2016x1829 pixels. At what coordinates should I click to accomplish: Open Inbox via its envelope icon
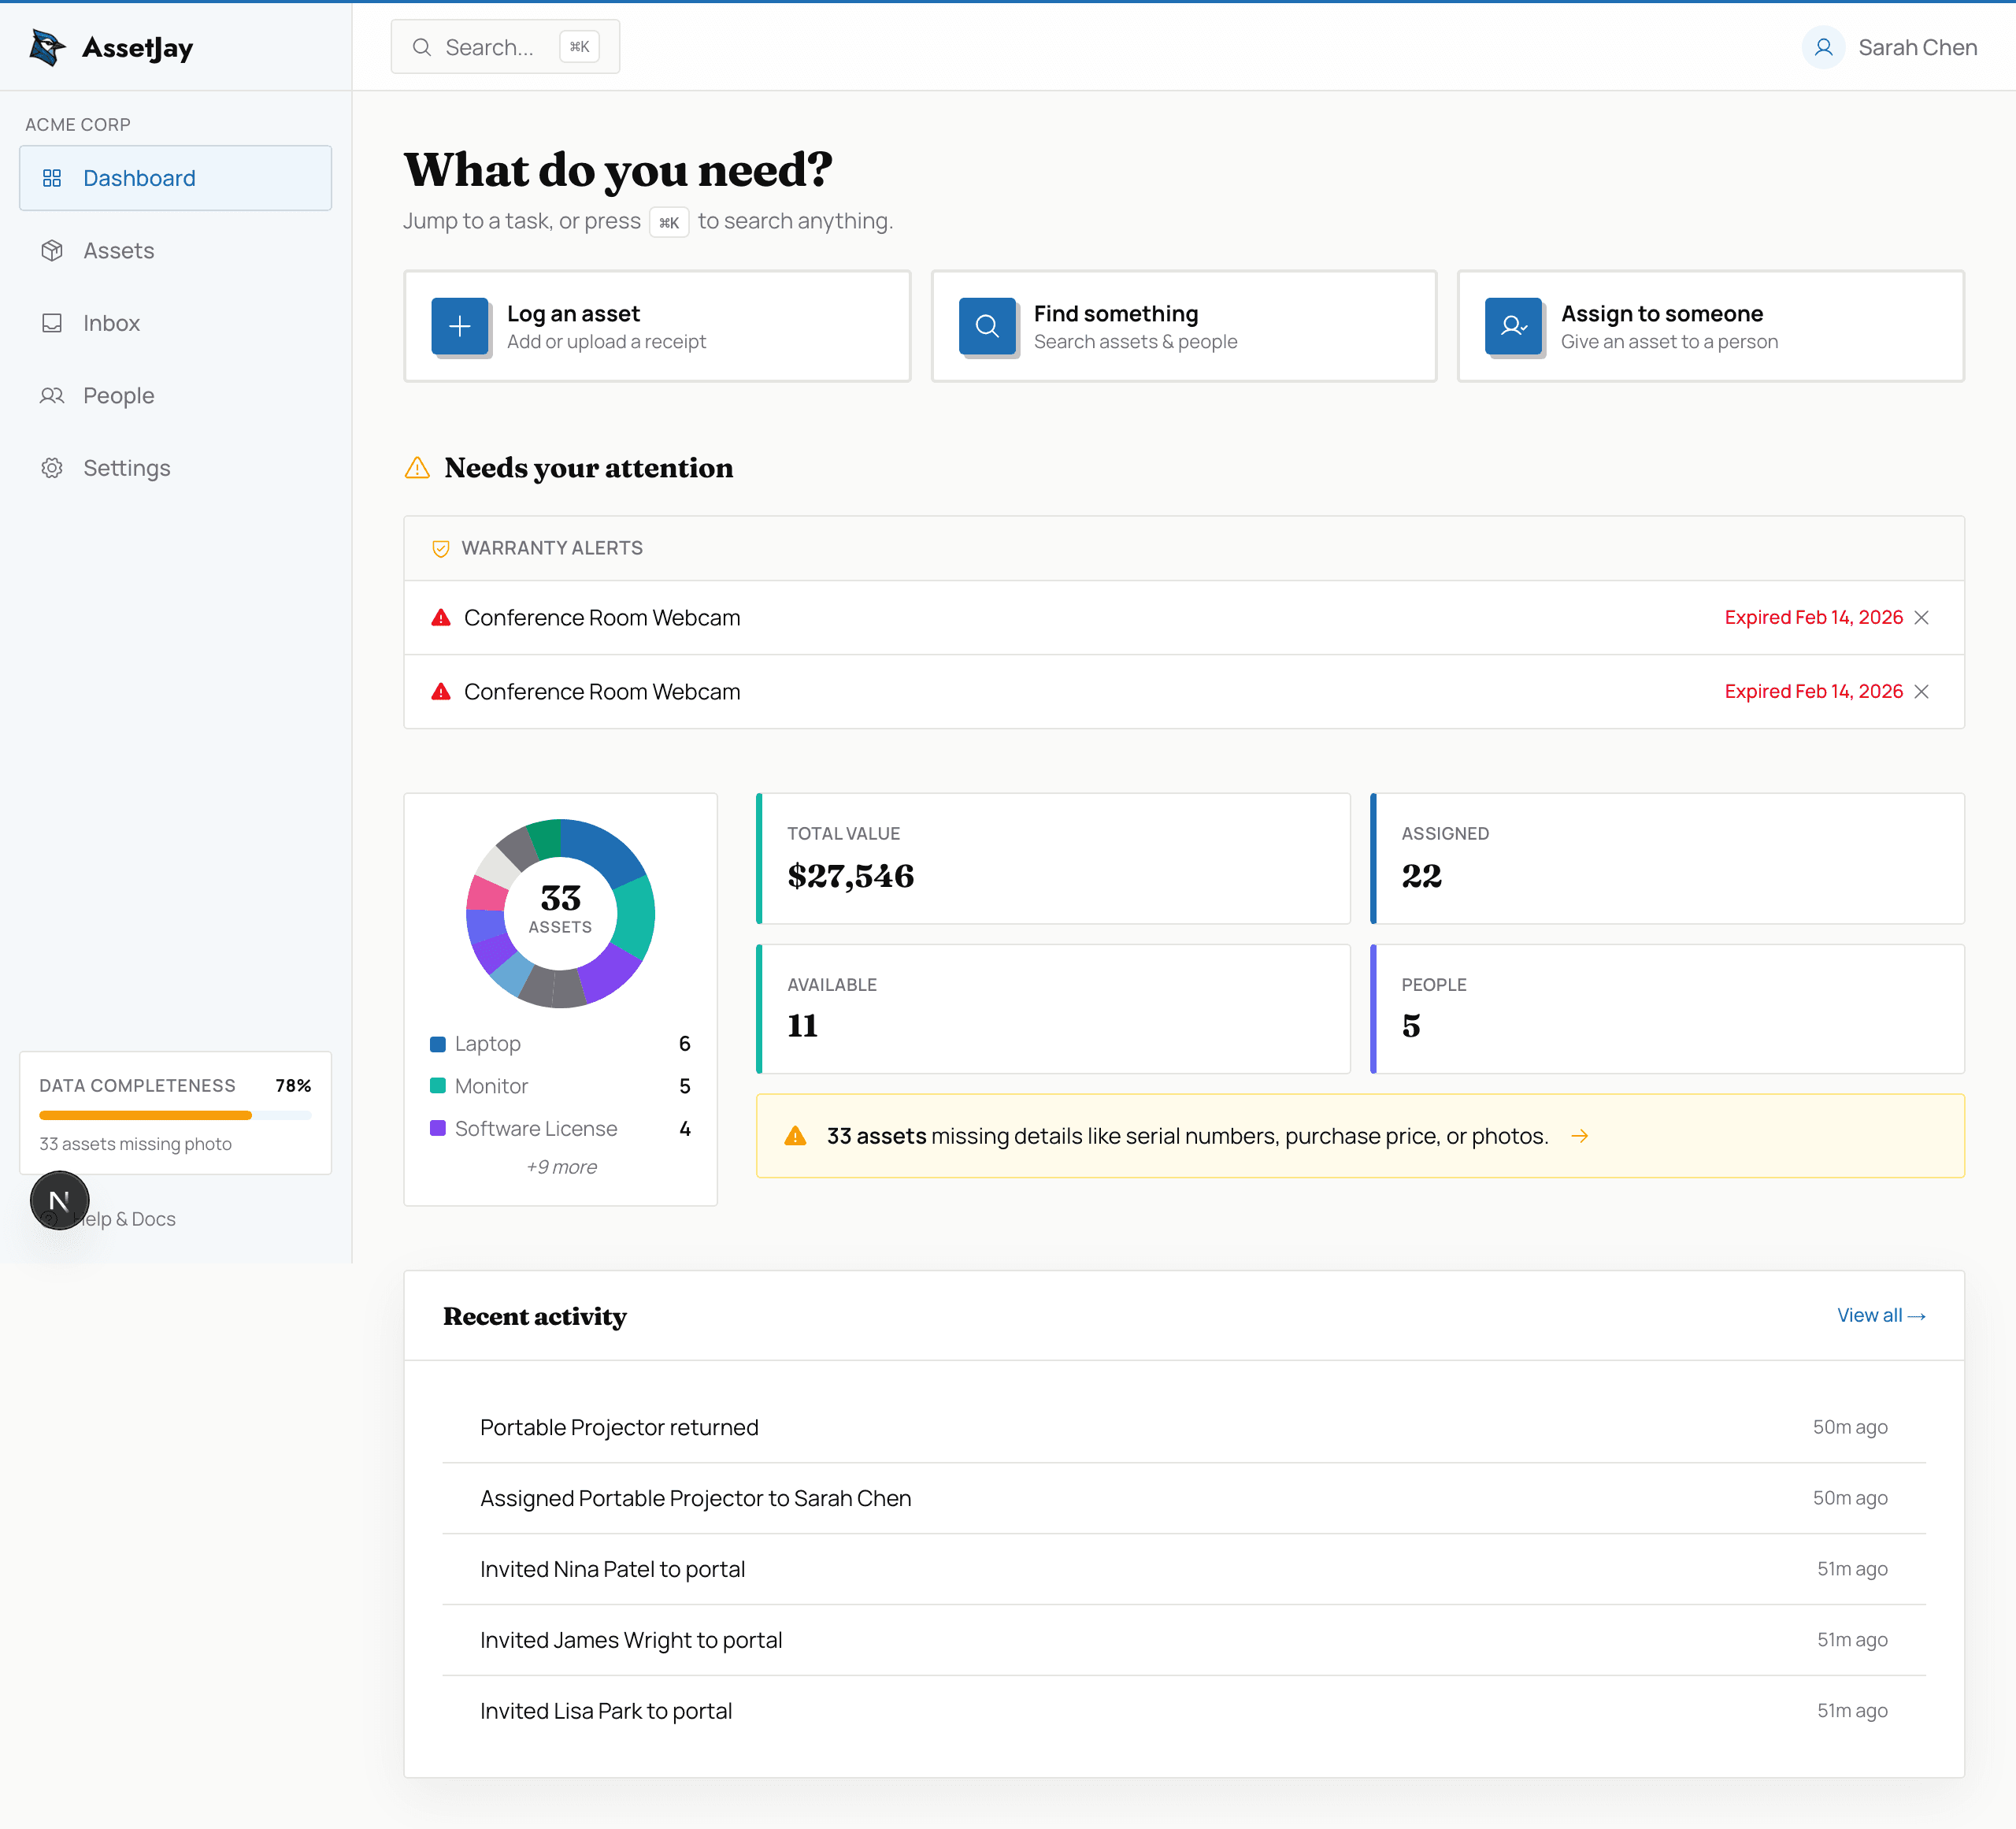pyautogui.click(x=53, y=322)
